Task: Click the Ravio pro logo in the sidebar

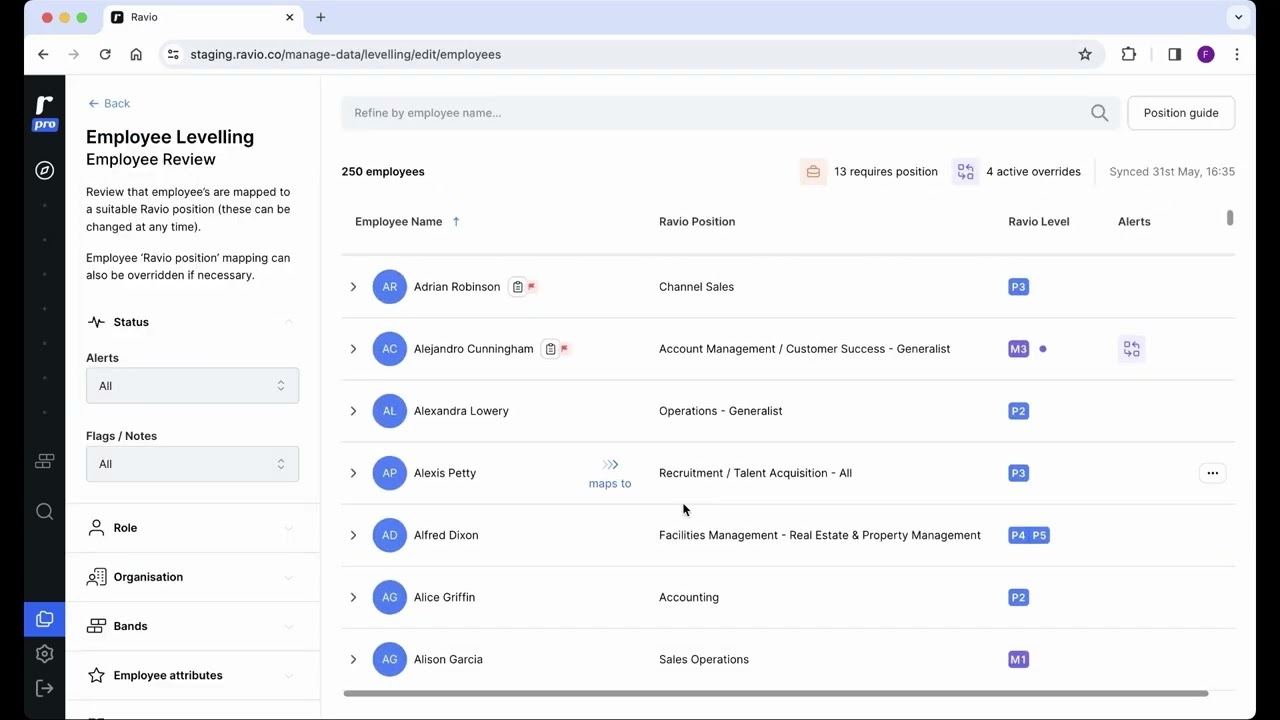Action: tap(44, 113)
